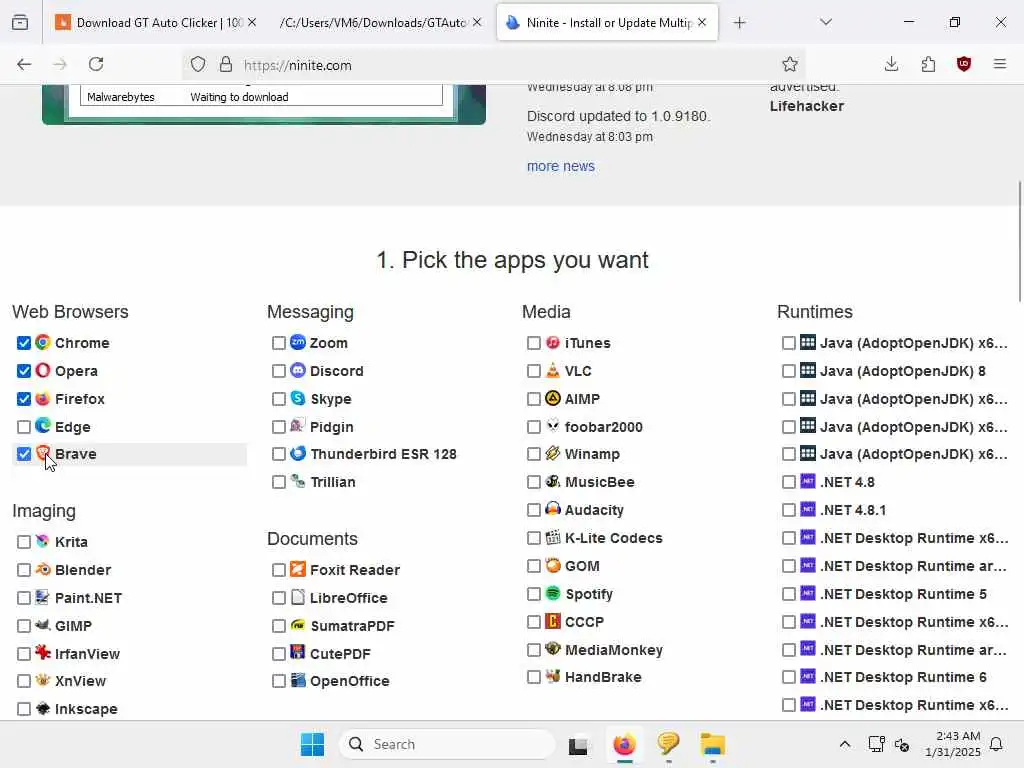Select the Ninite tab
This screenshot has width=1024, height=768.
607,22
